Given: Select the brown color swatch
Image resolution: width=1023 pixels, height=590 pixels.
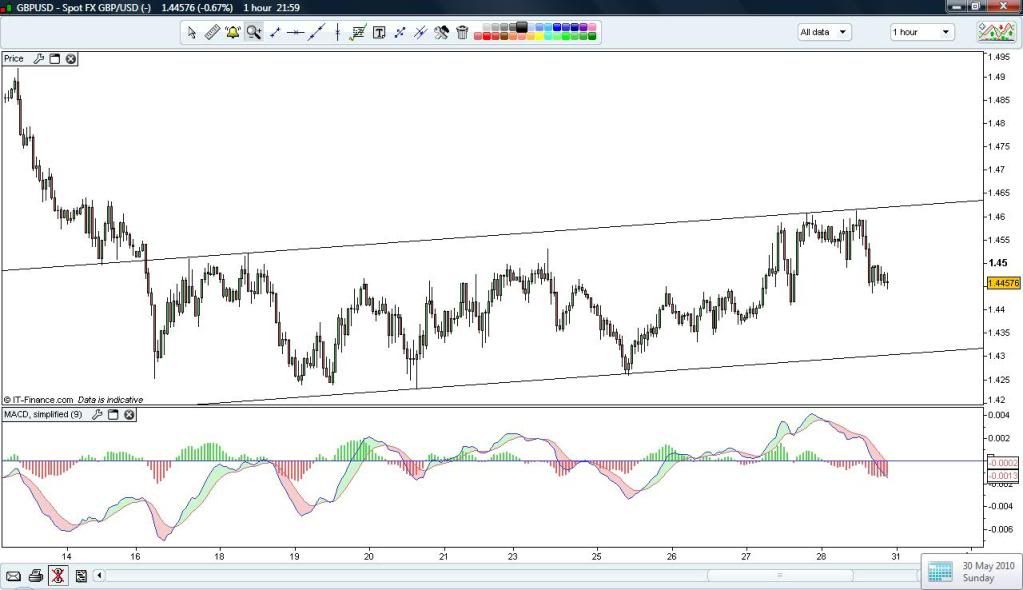Looking at the screenshot, I should (x=504, y=36).
